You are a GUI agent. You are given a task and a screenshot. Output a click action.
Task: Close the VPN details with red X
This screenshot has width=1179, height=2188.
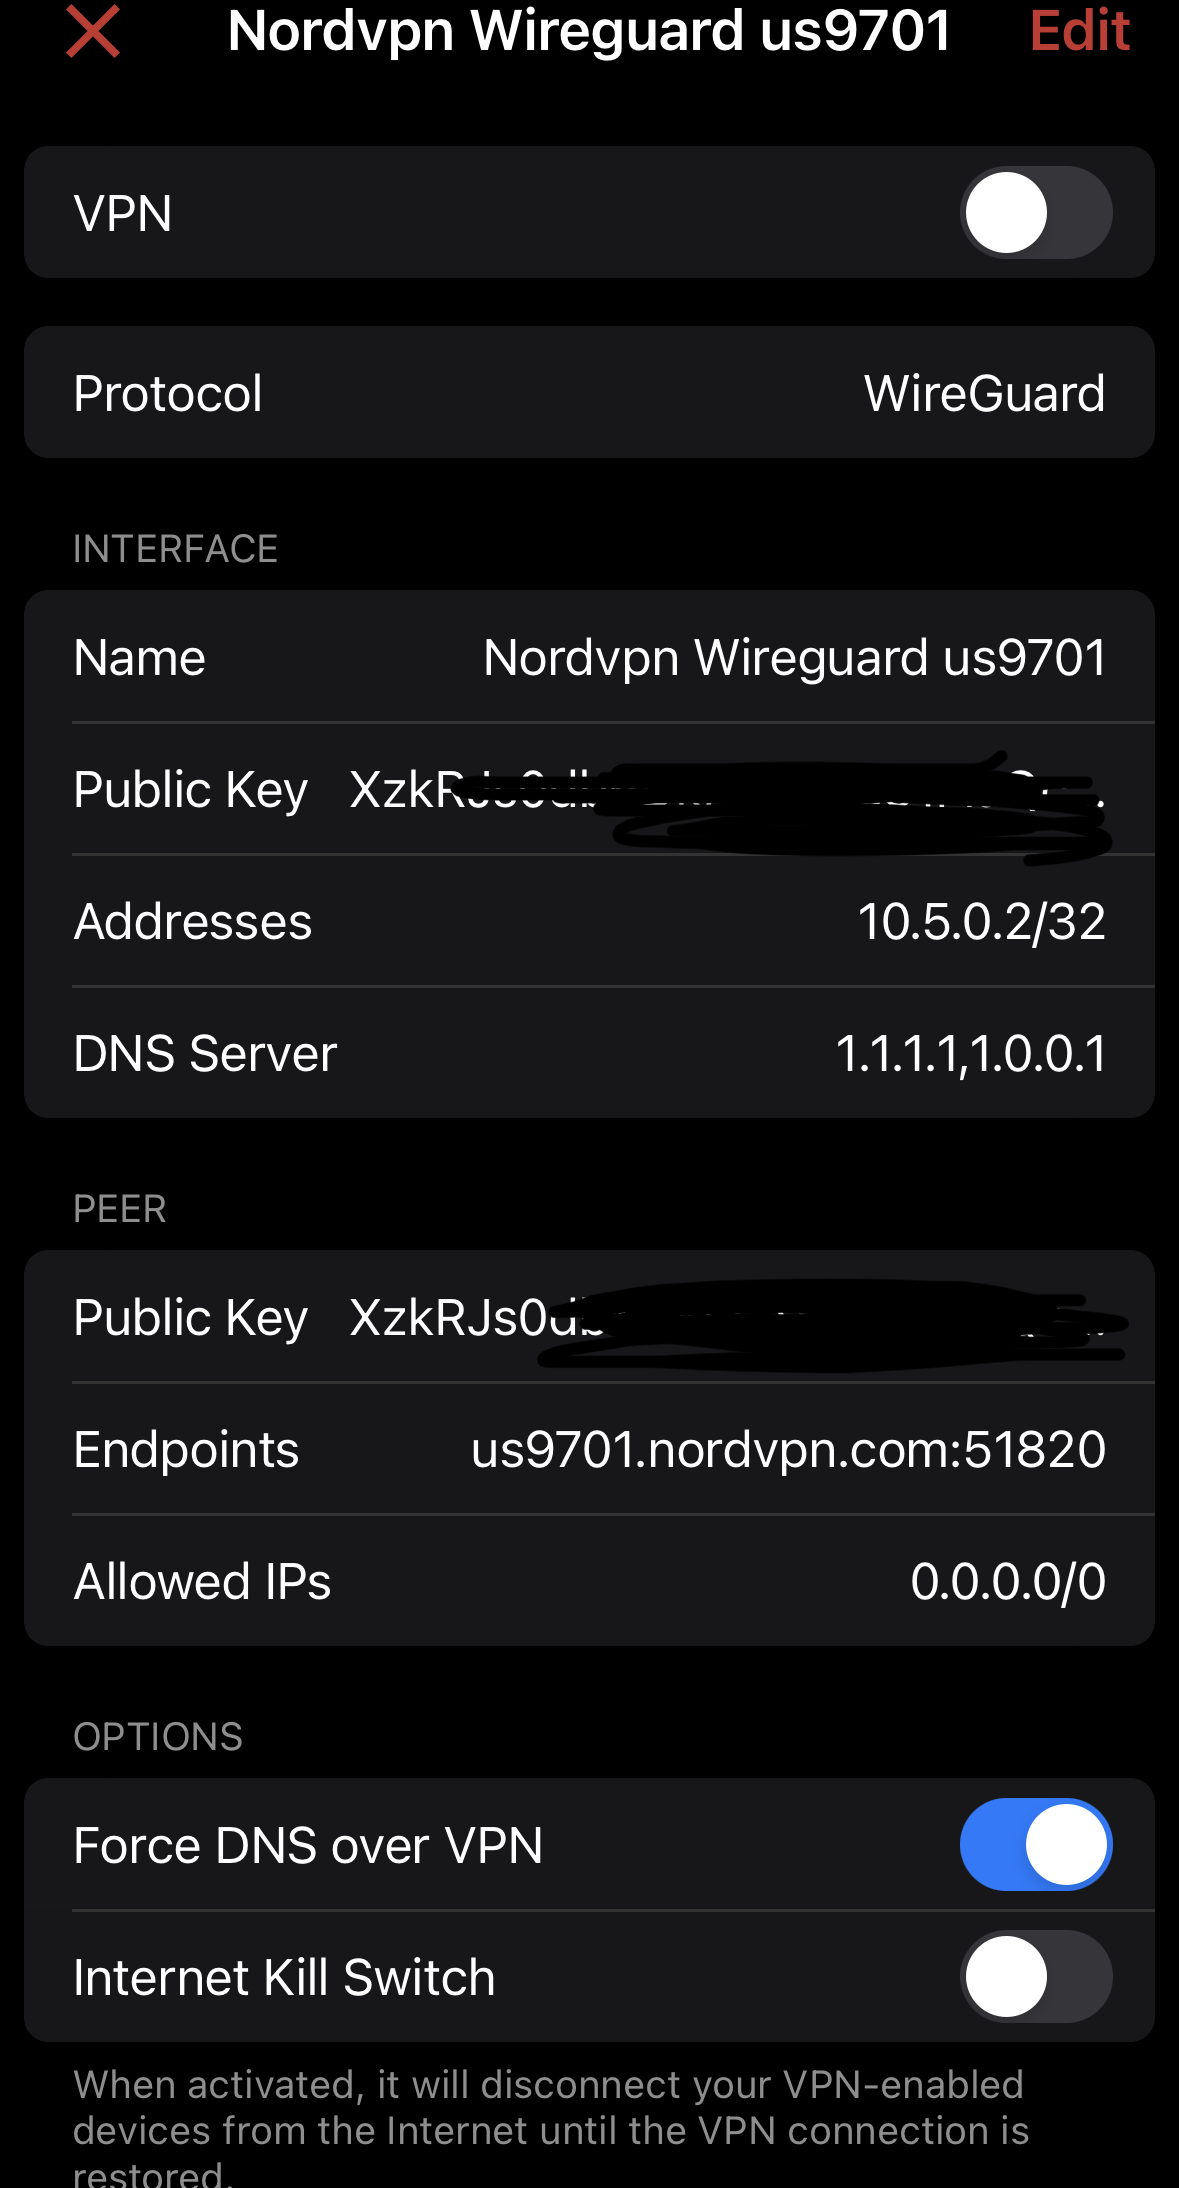click(93, 31)
